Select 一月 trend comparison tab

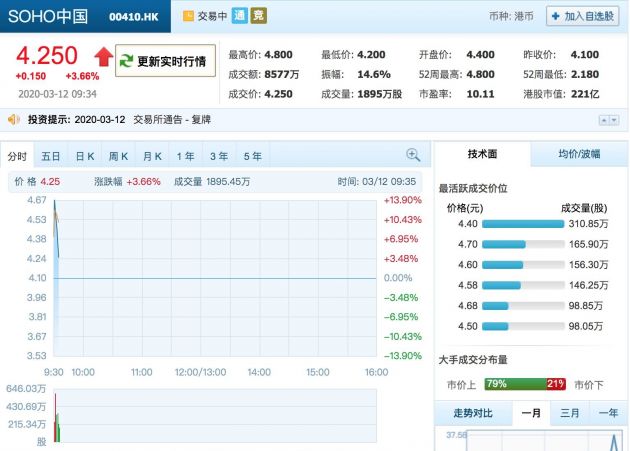pos(531,413)
